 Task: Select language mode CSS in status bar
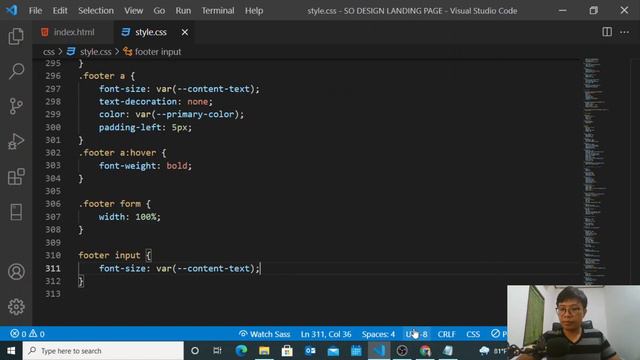point(473,334)
